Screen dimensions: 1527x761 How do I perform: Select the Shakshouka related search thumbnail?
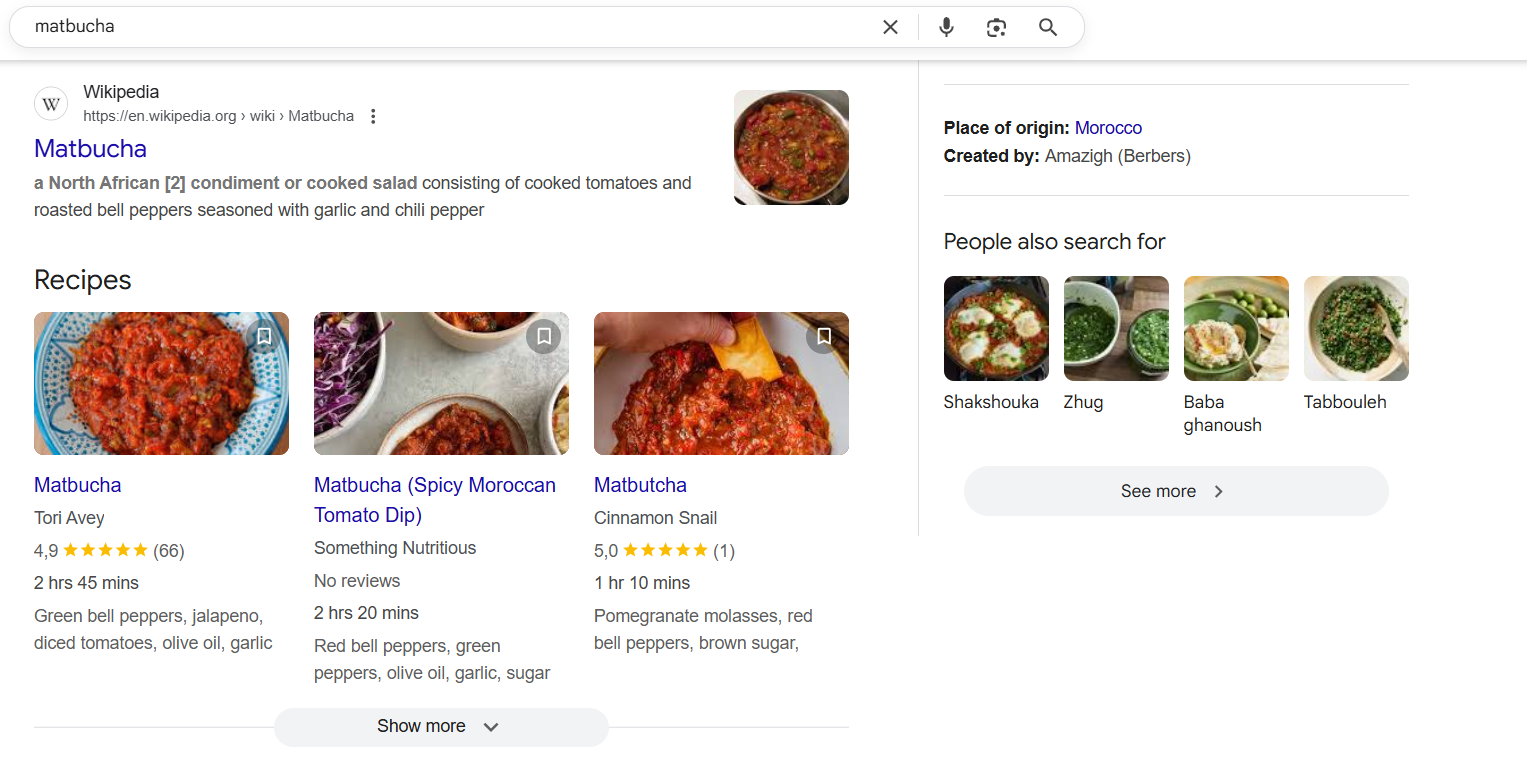tap(996, 329)
